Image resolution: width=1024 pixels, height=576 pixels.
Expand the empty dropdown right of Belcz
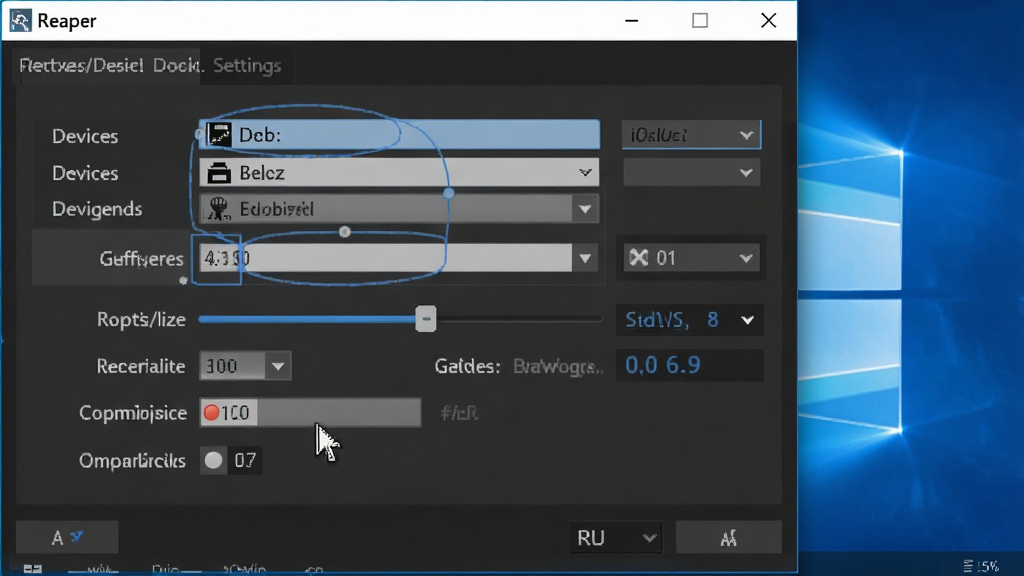(x=691, y=173)
